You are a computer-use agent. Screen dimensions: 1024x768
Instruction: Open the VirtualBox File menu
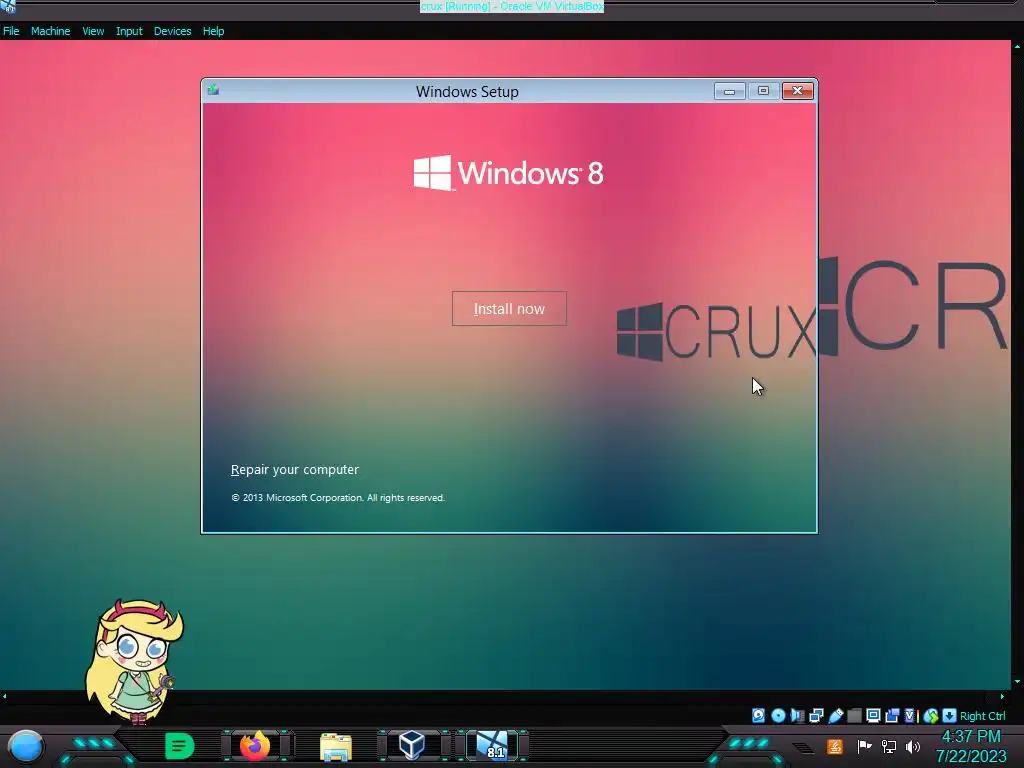pos(11,31)
